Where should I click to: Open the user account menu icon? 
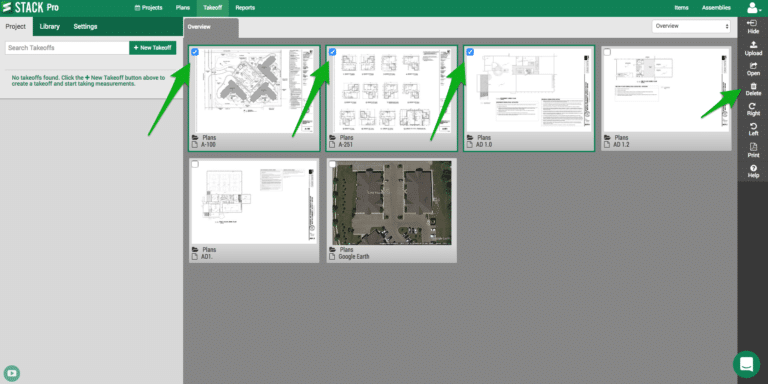753,8
